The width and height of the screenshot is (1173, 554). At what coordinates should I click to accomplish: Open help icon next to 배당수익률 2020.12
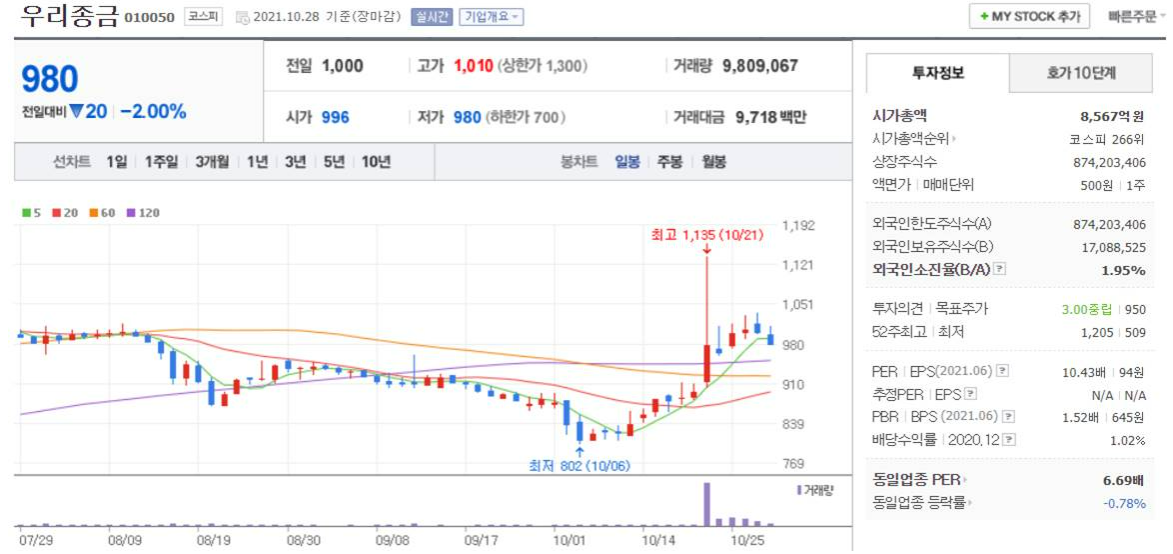point(1010,440)
